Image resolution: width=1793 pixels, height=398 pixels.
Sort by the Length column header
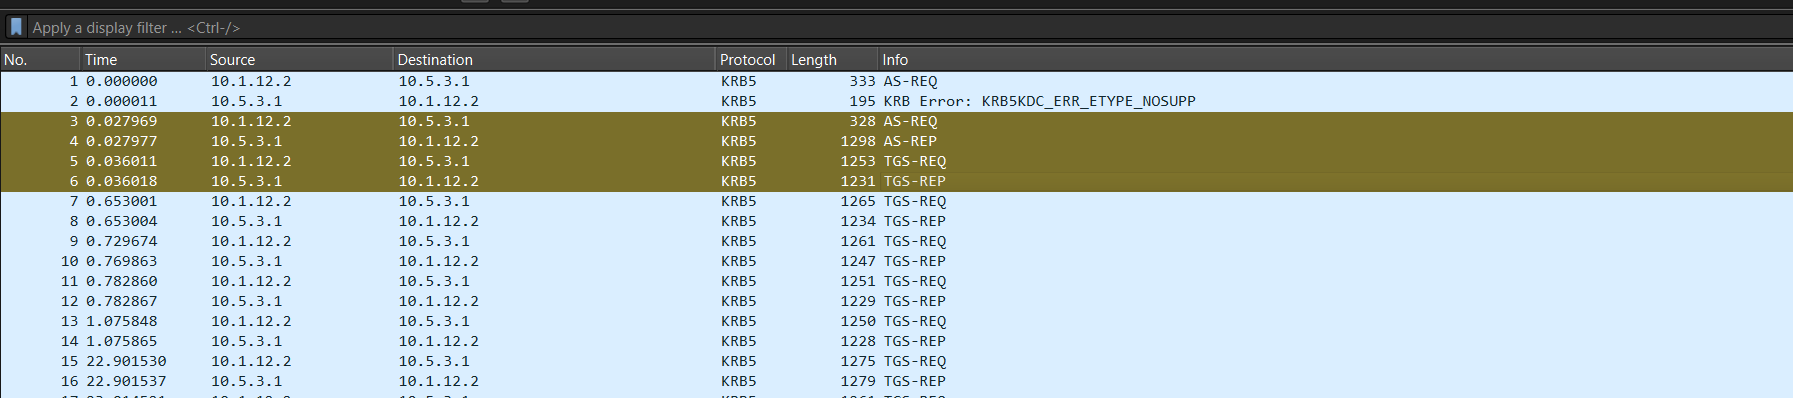832,60
